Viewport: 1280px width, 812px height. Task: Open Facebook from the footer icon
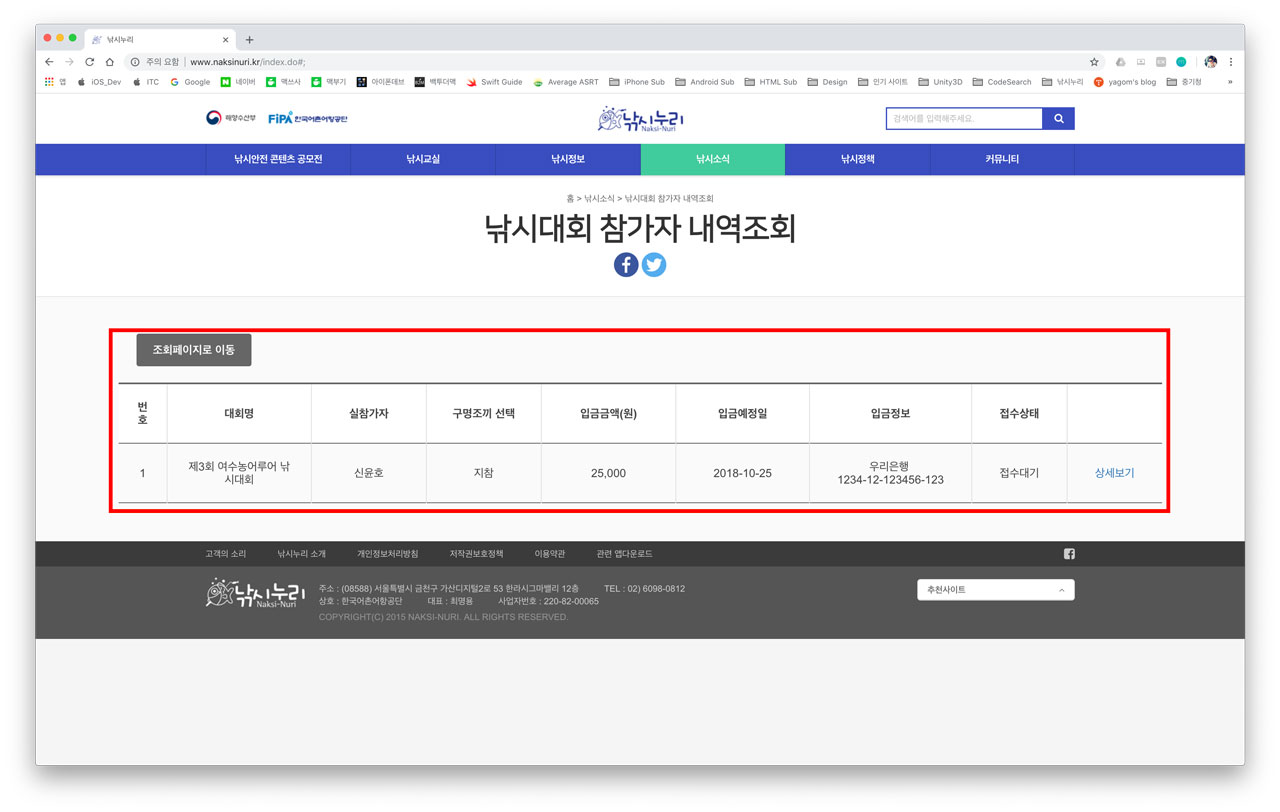point(1068,553)
